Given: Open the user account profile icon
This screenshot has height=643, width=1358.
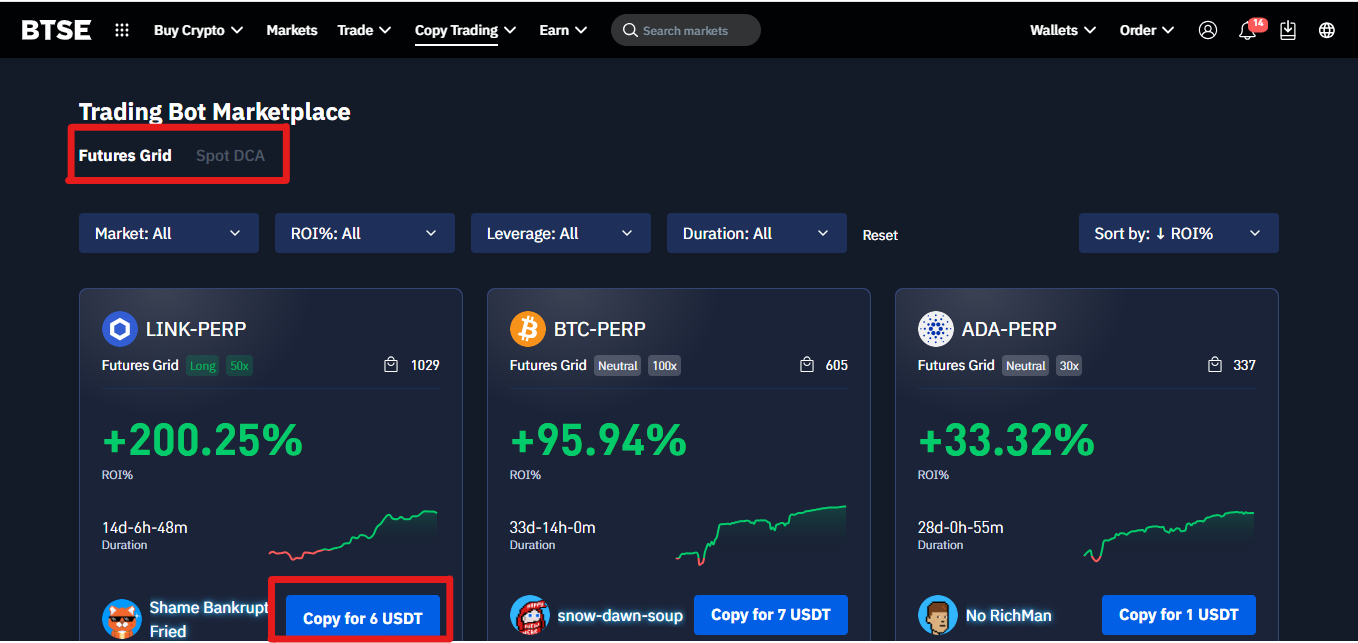Looking at the screenshot, I should (x=1208, y=30).
